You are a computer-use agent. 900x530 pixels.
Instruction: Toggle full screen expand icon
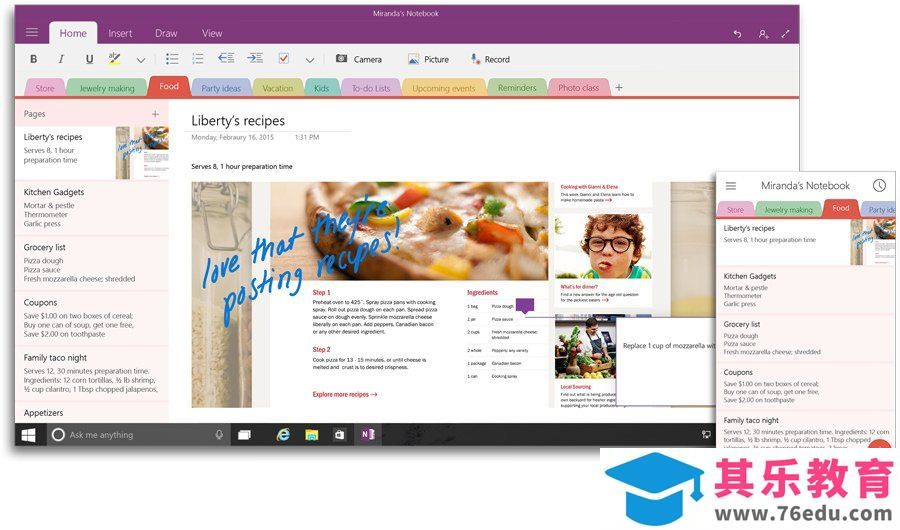tap(785, 34)
